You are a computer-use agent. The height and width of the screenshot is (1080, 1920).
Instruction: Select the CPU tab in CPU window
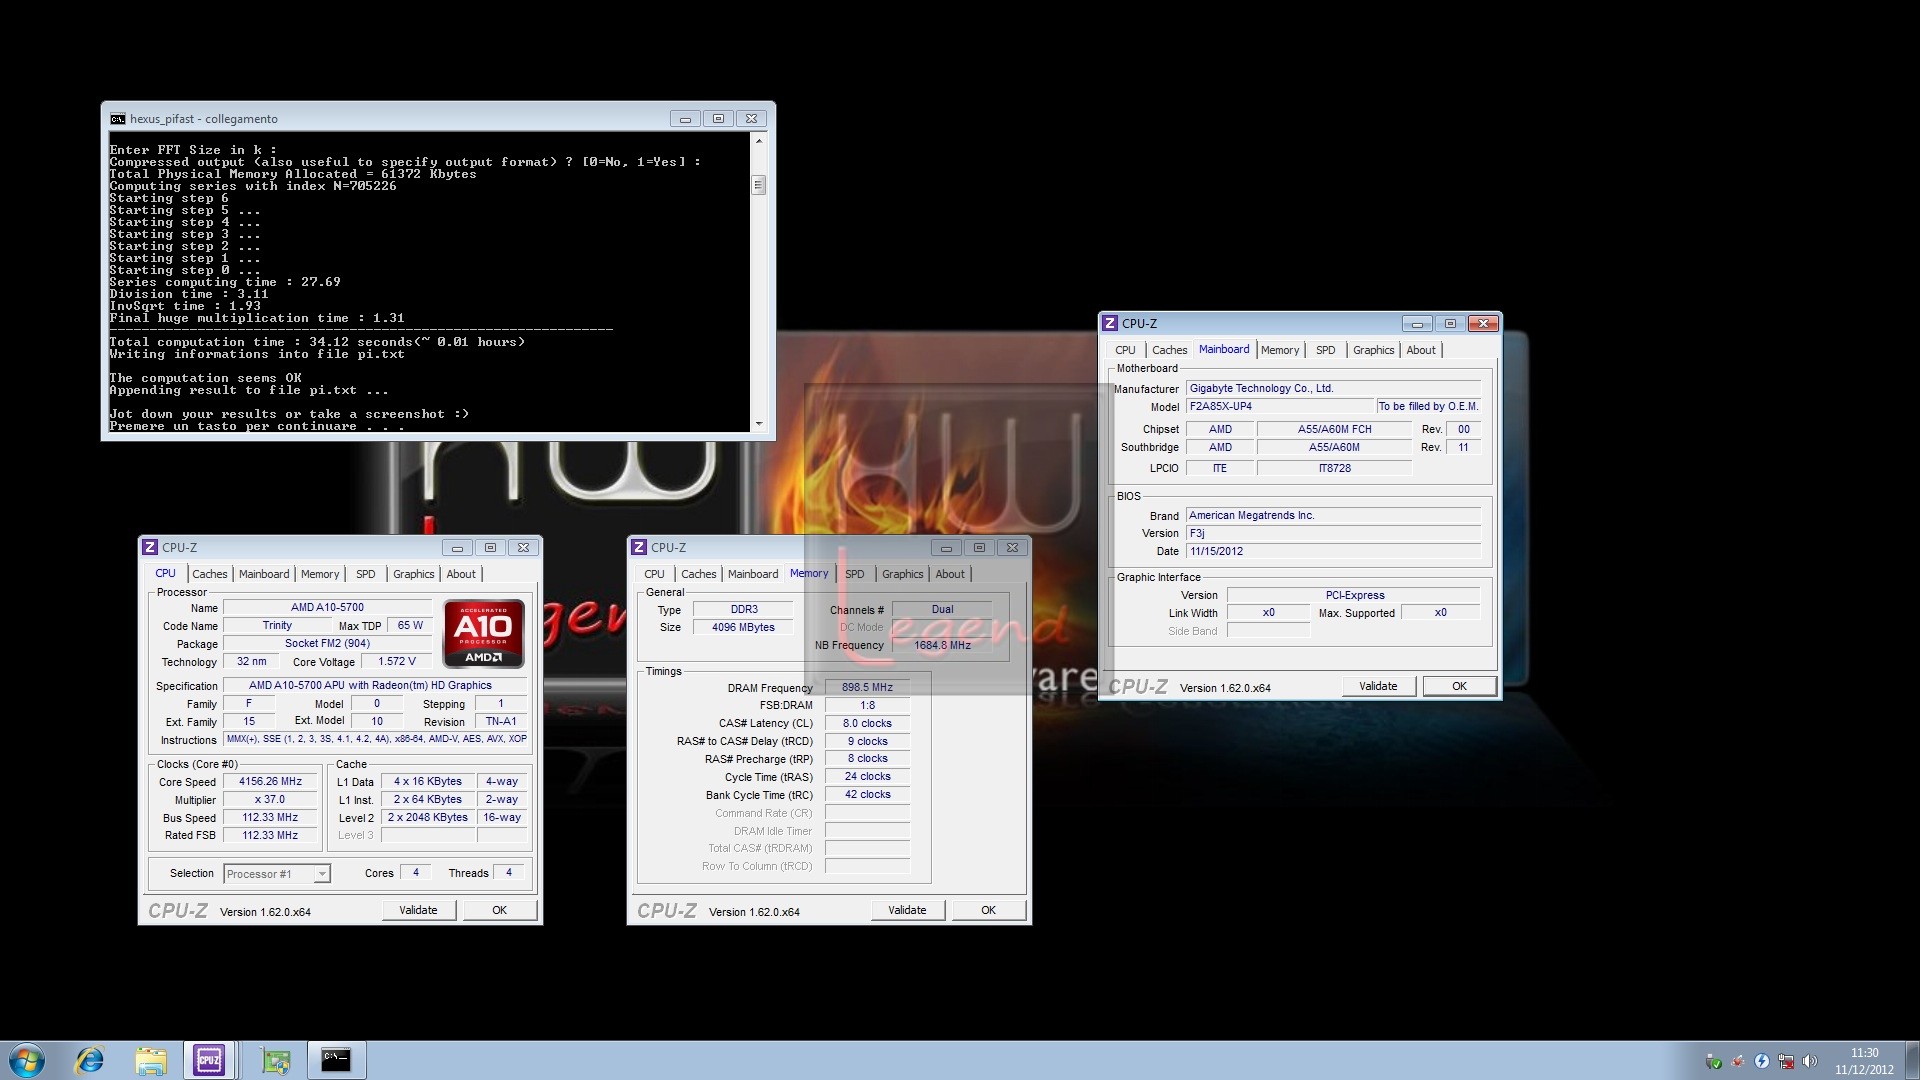[x=166, y=573]
